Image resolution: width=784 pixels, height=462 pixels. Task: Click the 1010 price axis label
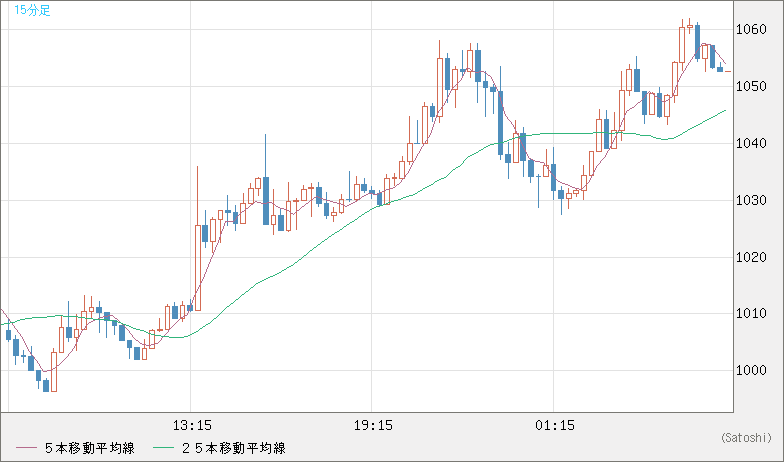(751, 314)
